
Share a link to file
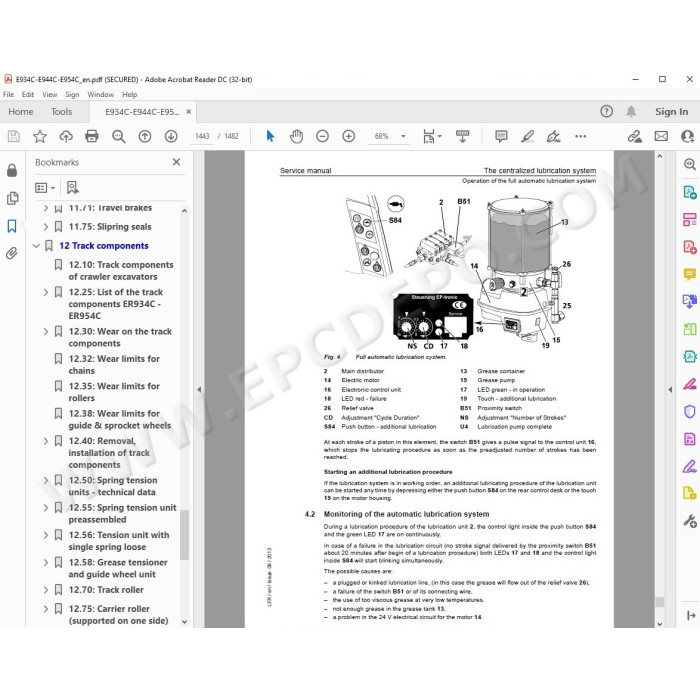click(x=634, y=136)
